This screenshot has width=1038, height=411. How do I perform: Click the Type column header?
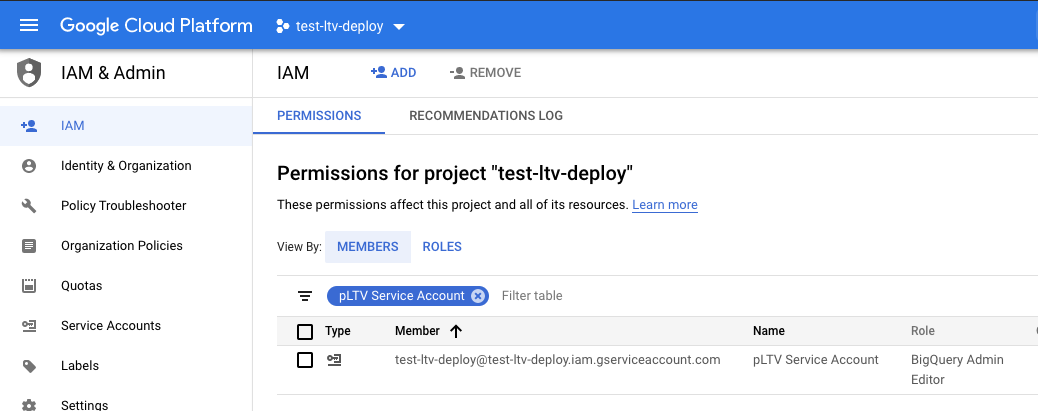tap(338, 331)
